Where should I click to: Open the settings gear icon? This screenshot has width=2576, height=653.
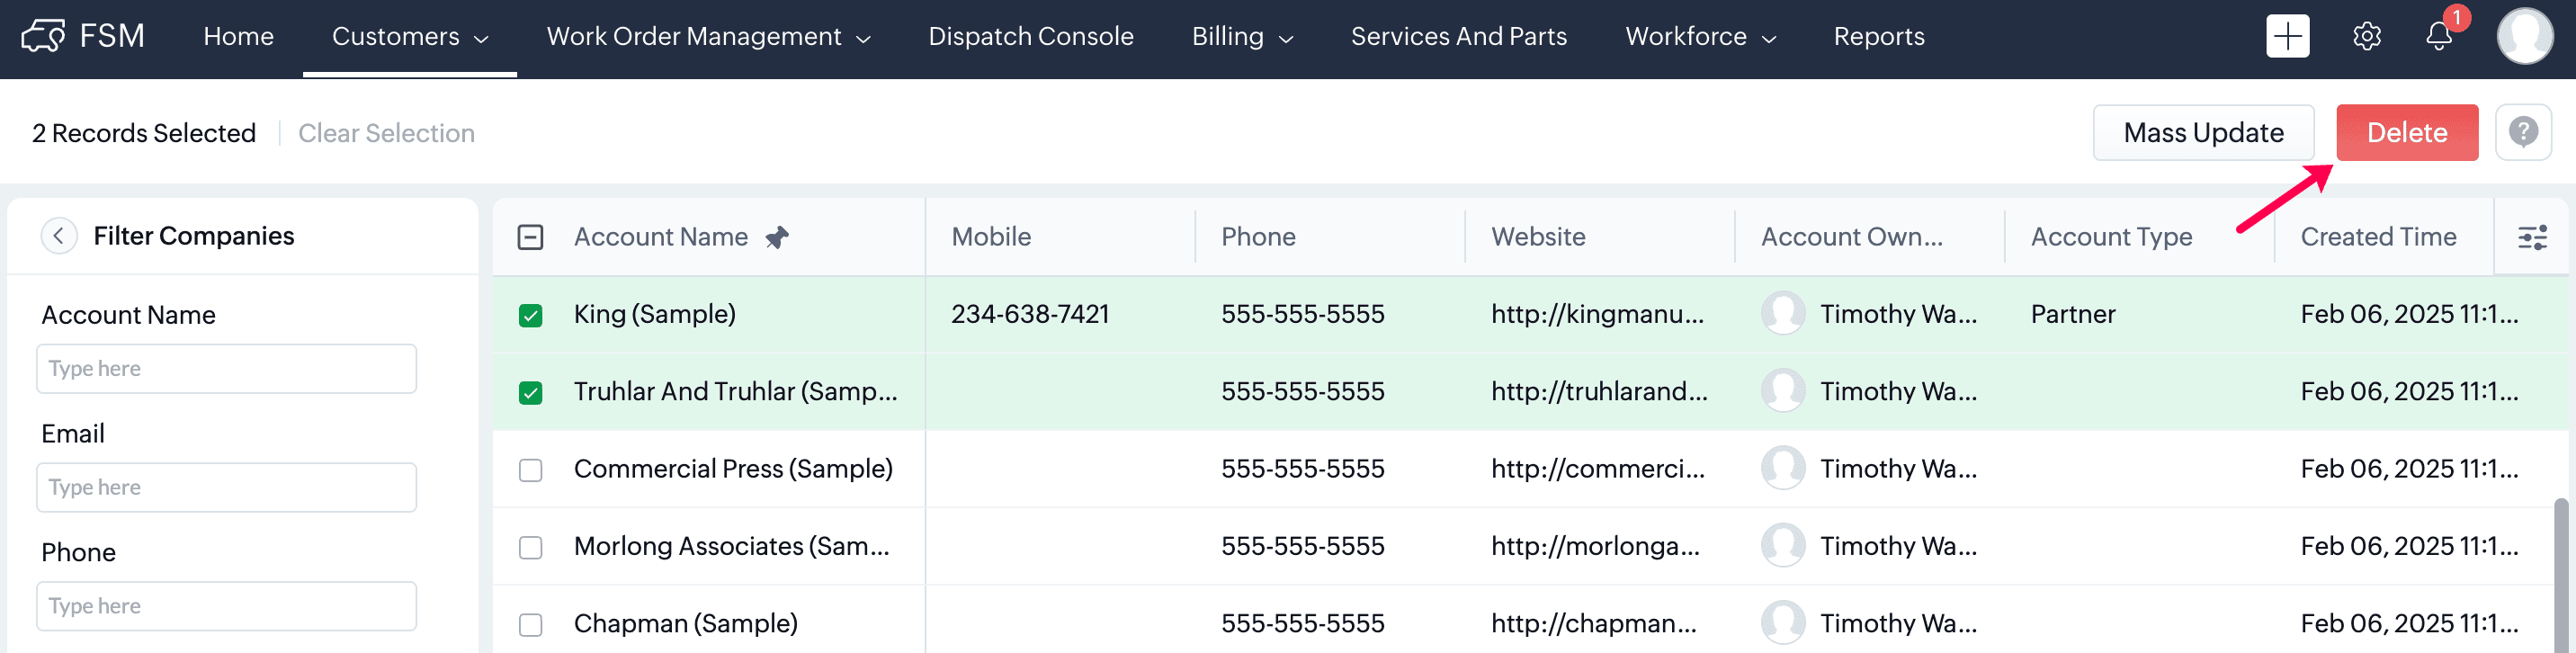coord(2366,36)
